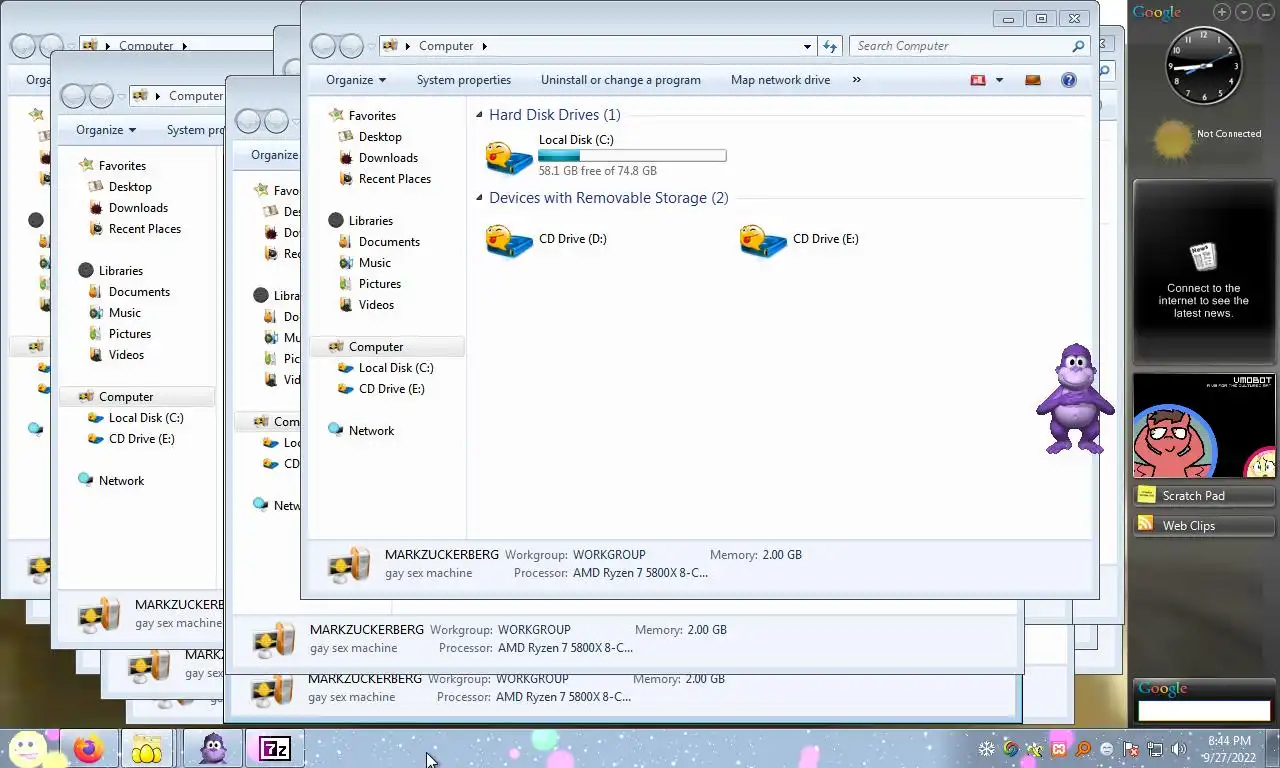Open Recent Places in the front window sidebar
Image resolution: width=1280 pixels, height=768 pixels.
coord(385,179)
